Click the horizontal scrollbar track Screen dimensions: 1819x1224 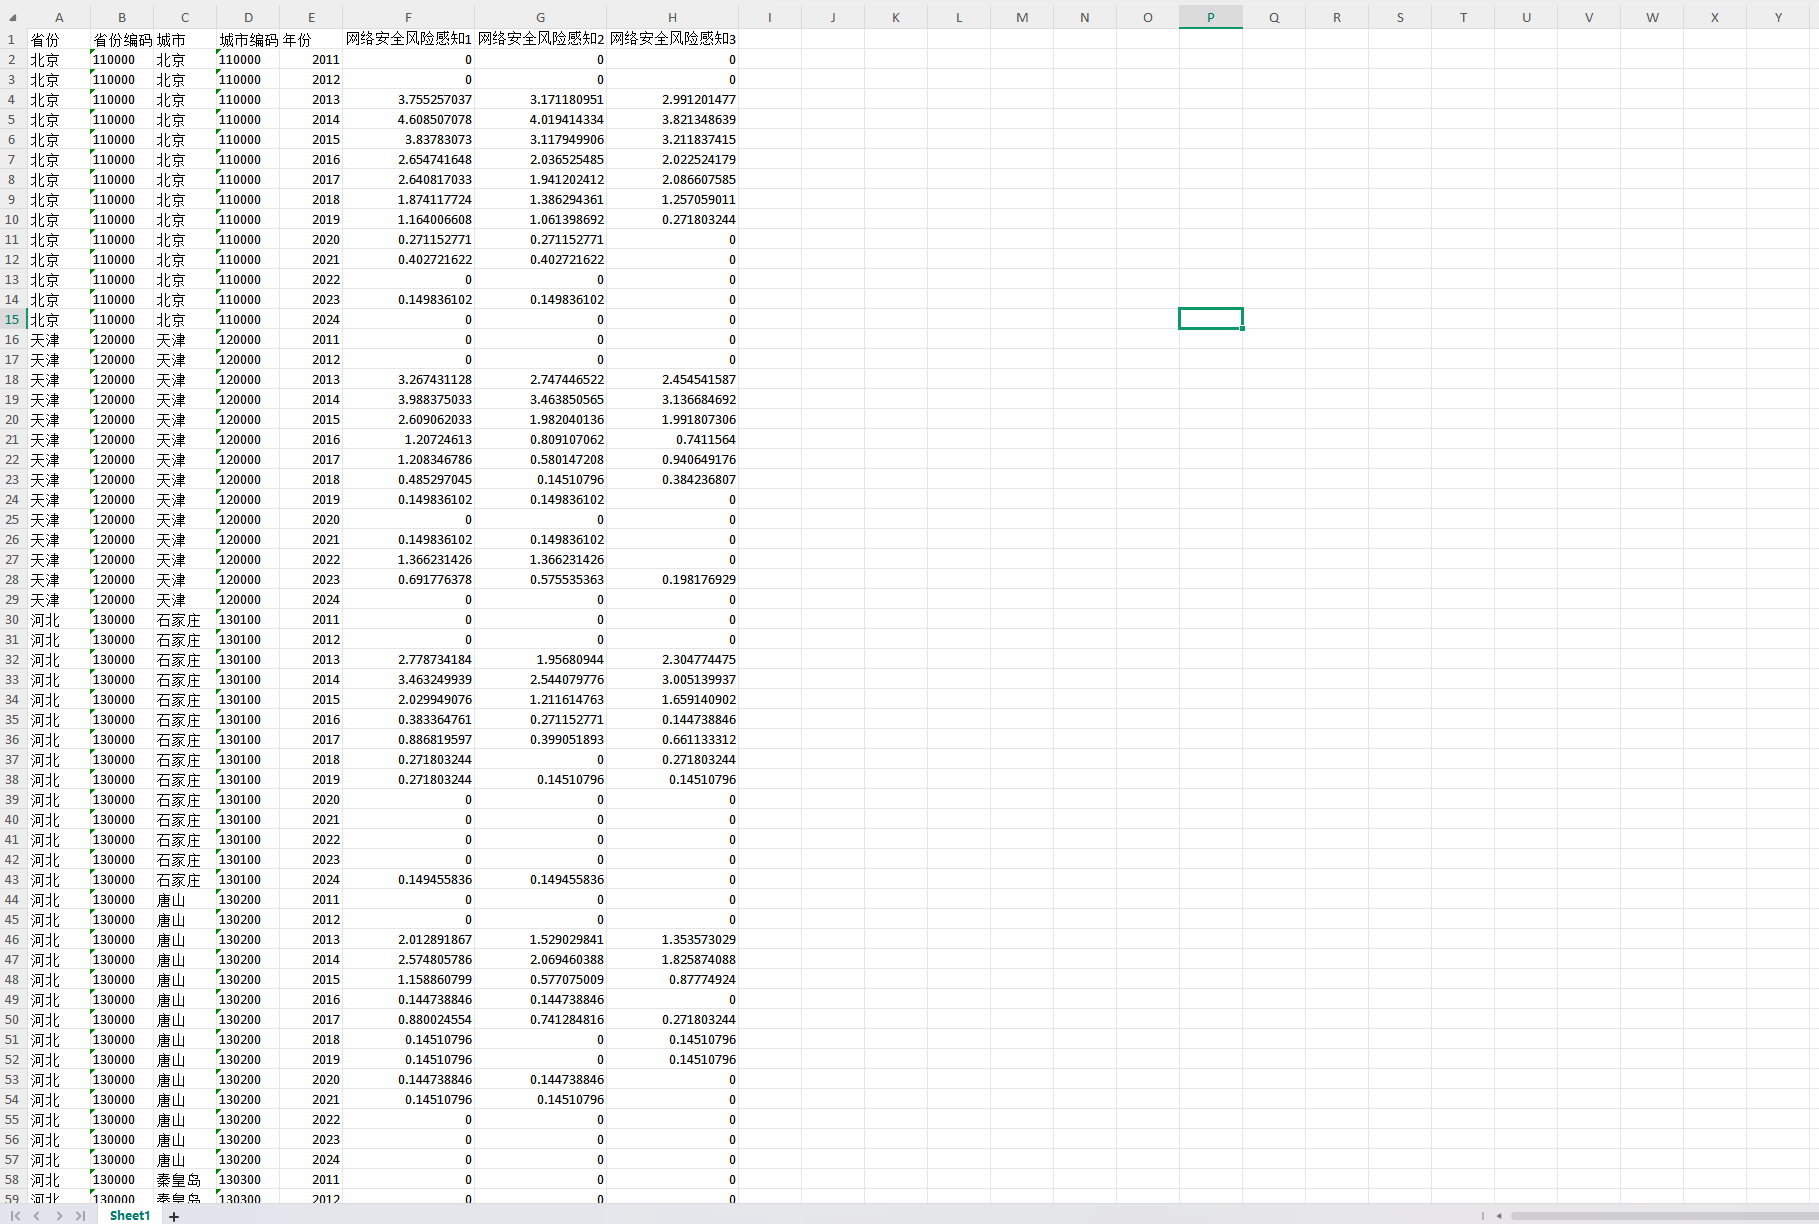pos(1663,1216)
